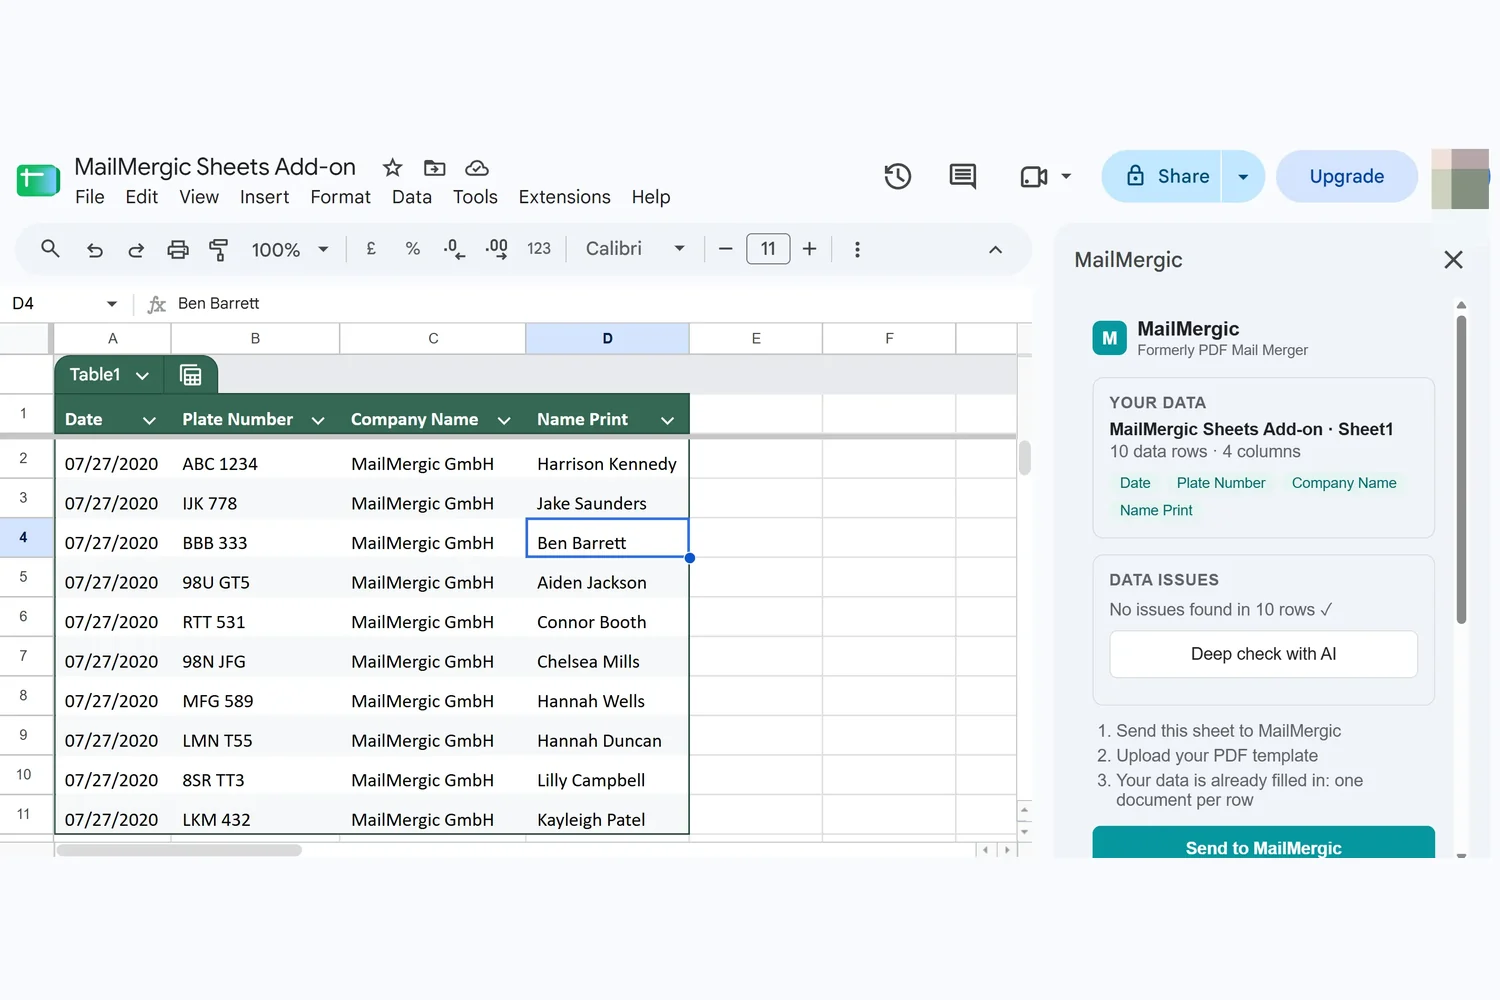Open the Tools menu

coord(475,197)
